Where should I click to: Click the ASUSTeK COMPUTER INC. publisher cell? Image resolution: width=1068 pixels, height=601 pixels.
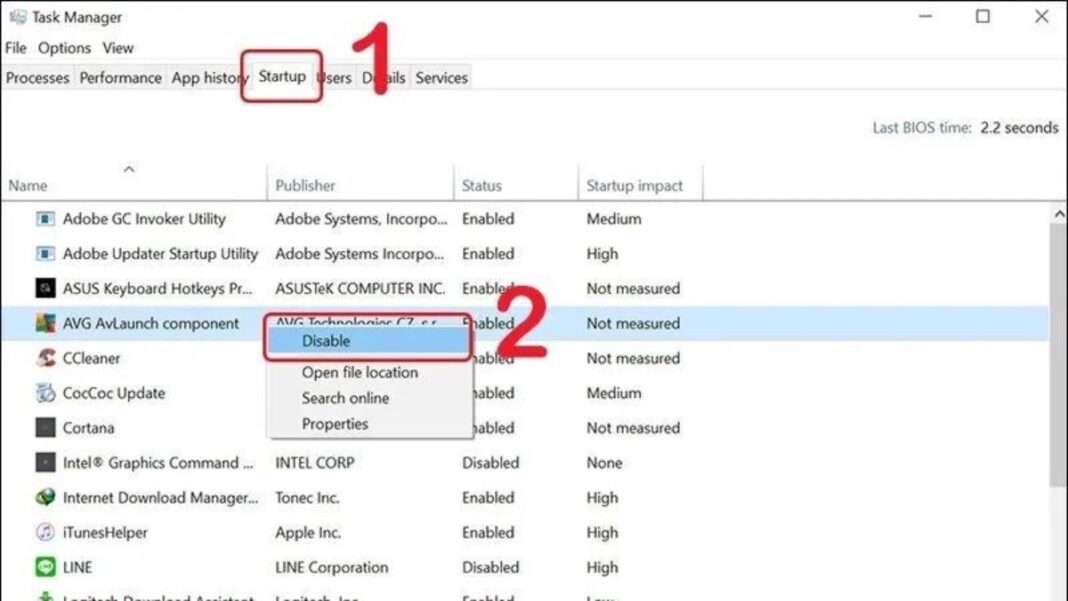pyautogui.click(x=360, y=288)
